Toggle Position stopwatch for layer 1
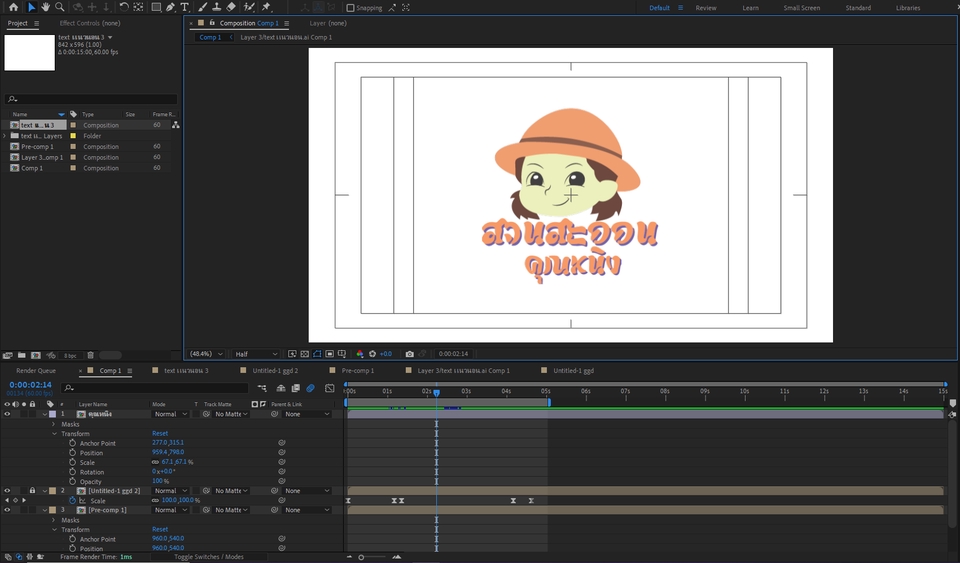This screenshot has height=563, width=960. point(72,453)
